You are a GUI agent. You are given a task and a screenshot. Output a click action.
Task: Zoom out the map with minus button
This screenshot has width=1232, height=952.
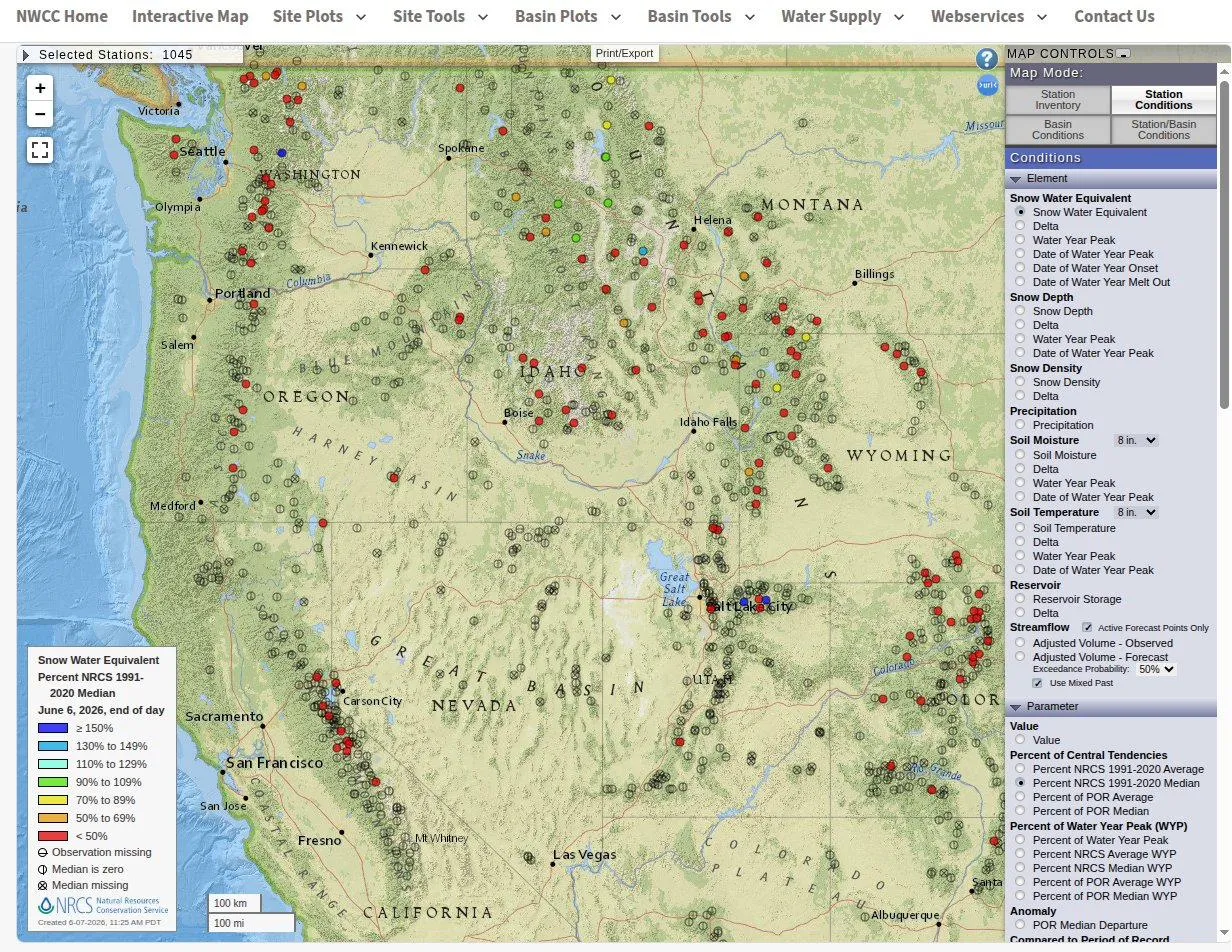40,114
